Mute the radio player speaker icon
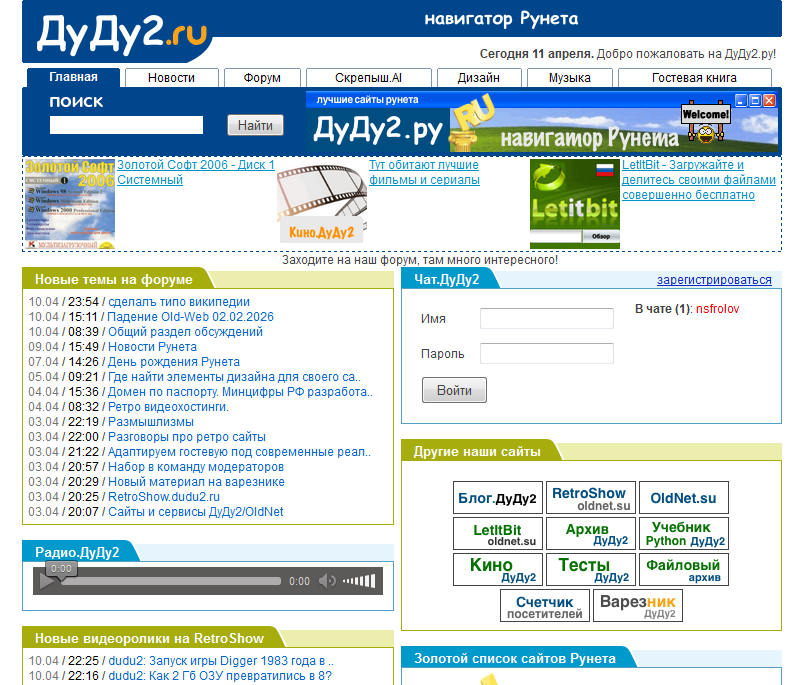 click(x=327, y=581)
